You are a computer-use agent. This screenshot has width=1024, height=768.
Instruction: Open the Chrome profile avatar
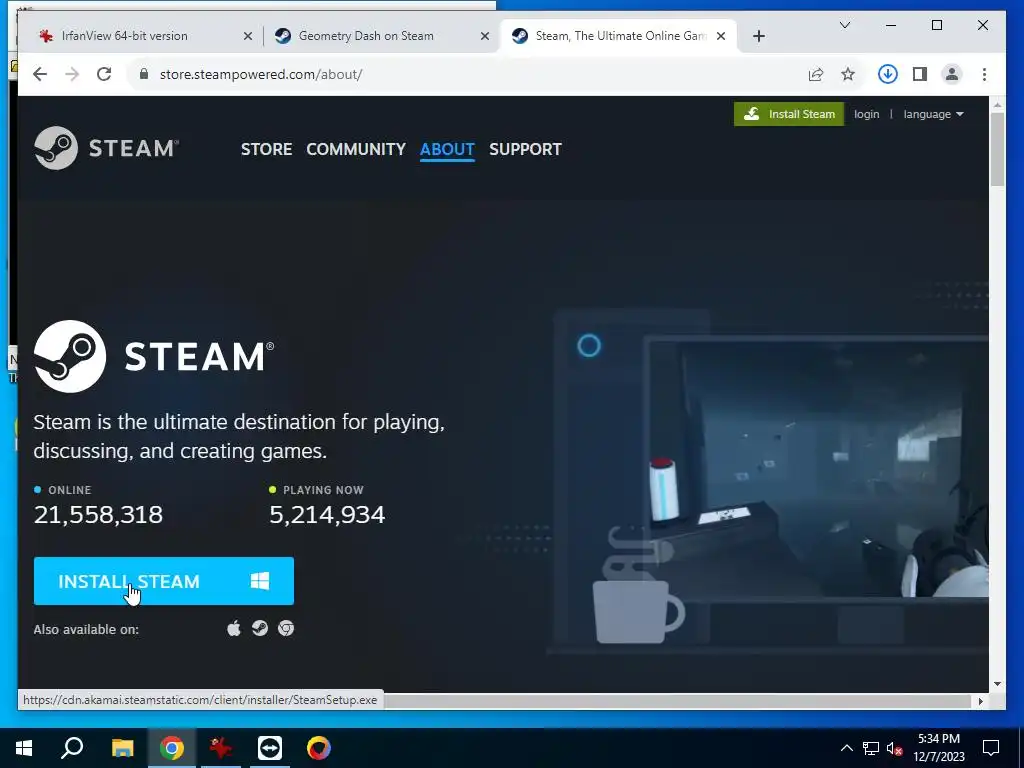pyautogui.click(x=952, y=74)
